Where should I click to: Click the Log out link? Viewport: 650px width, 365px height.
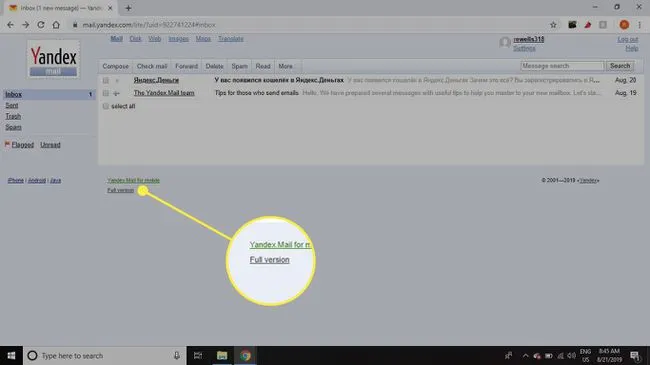click(628, 39)
